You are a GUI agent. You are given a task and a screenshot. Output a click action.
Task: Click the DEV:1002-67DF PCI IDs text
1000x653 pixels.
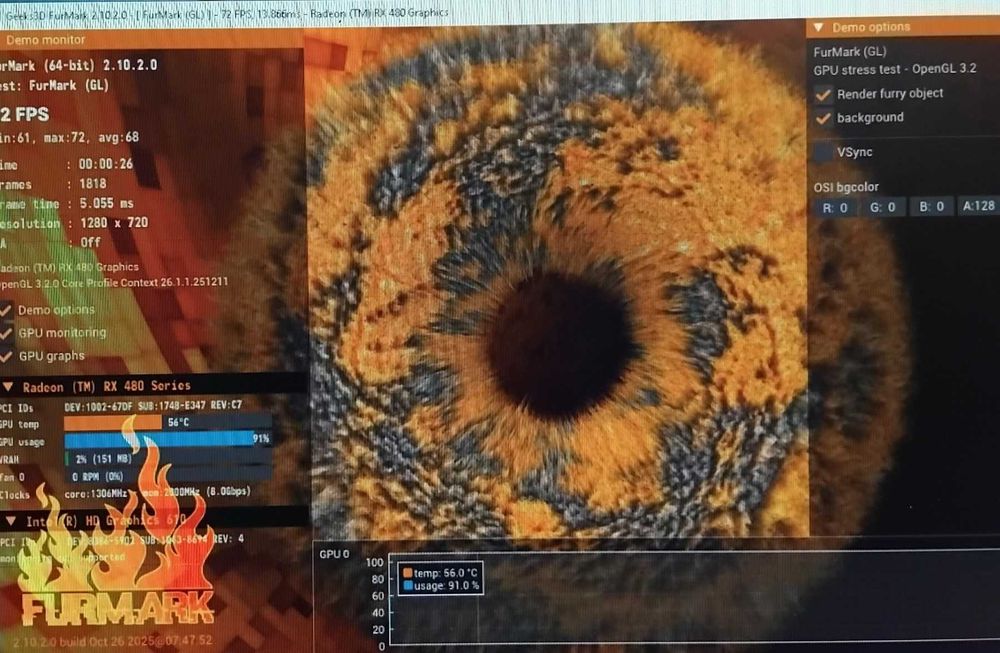click(153, 406)
